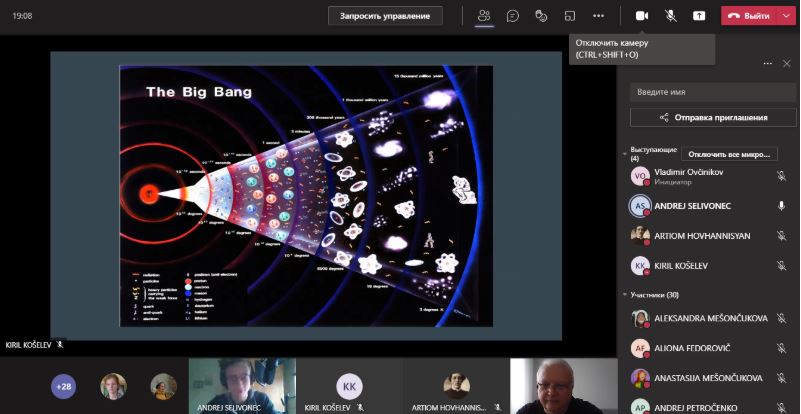Open the participants panel icon

[484, 16]
